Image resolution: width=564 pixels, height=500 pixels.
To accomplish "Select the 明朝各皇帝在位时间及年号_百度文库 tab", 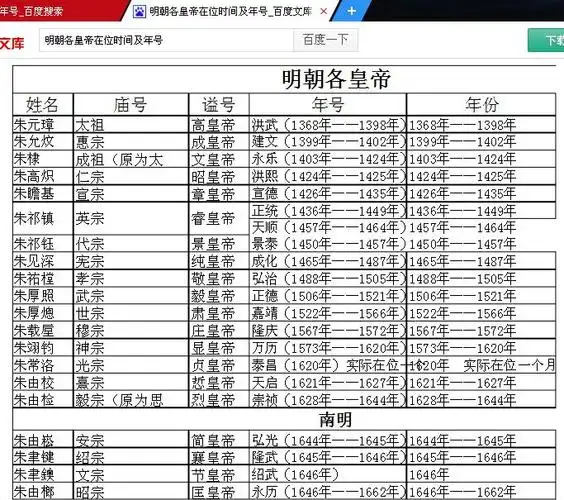I will [231, 12].
